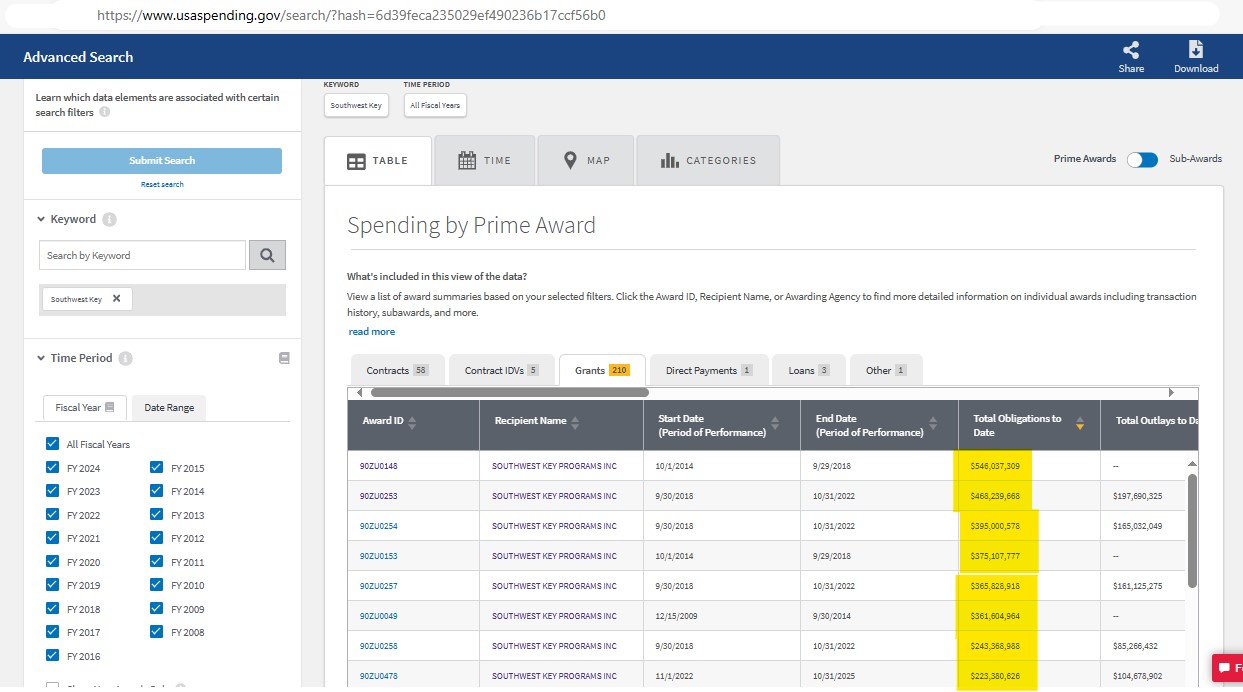The height and width of the screenshot is (692, 1243).
Task: Uncheck FY 2022 checkbox
Action: pyautogui.click(x=52, y=515)
